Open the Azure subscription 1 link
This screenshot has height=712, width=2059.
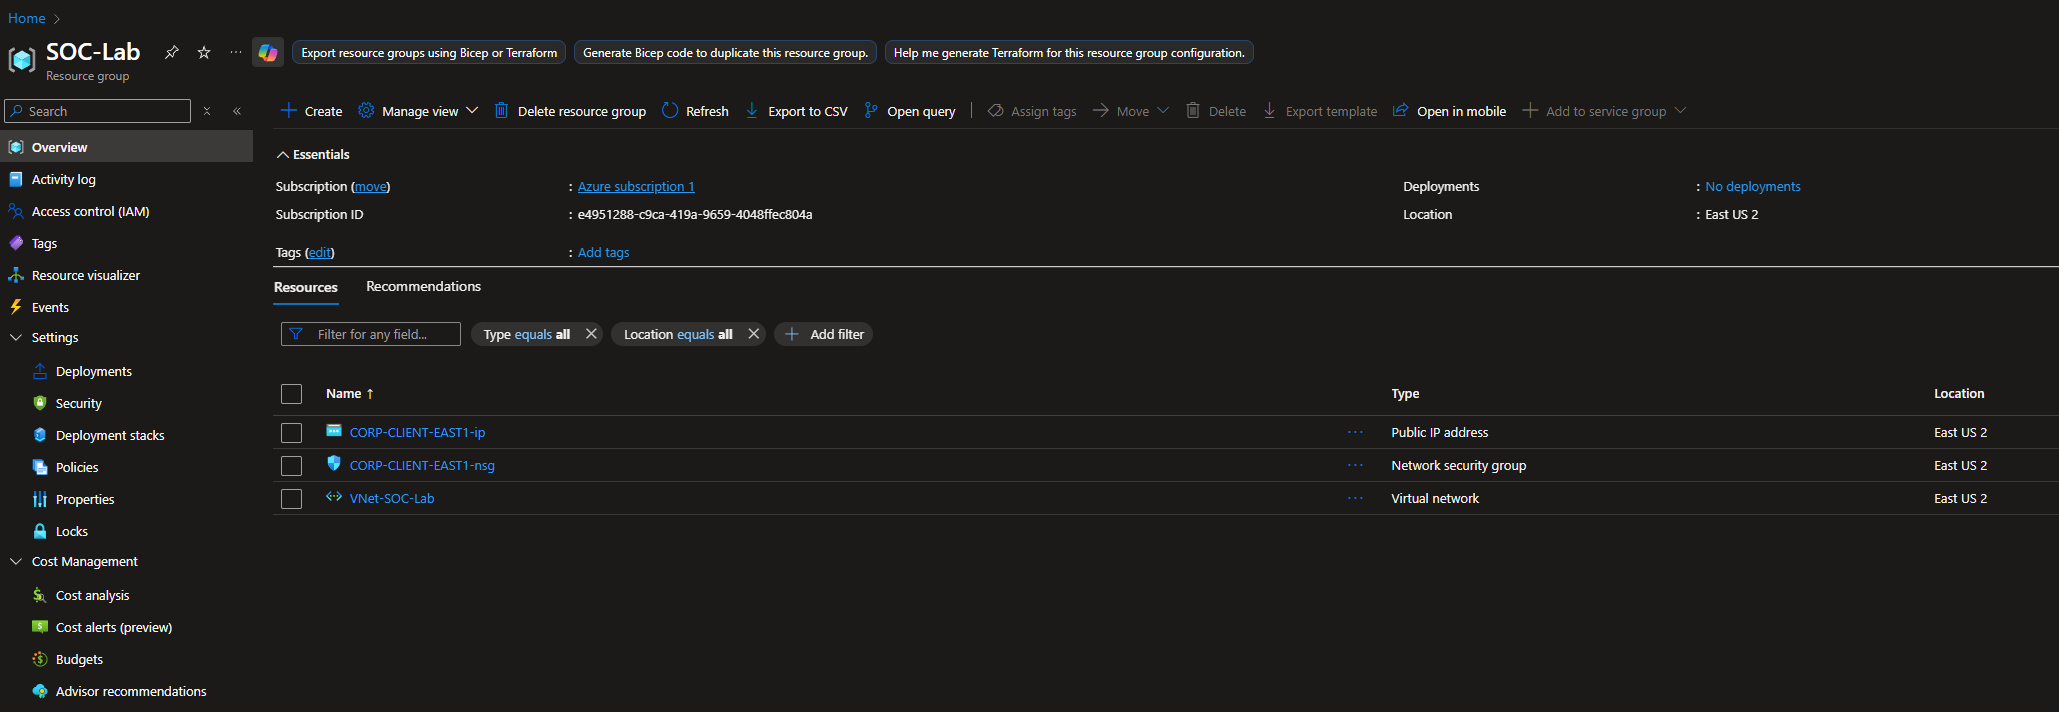tap(636, 187)
